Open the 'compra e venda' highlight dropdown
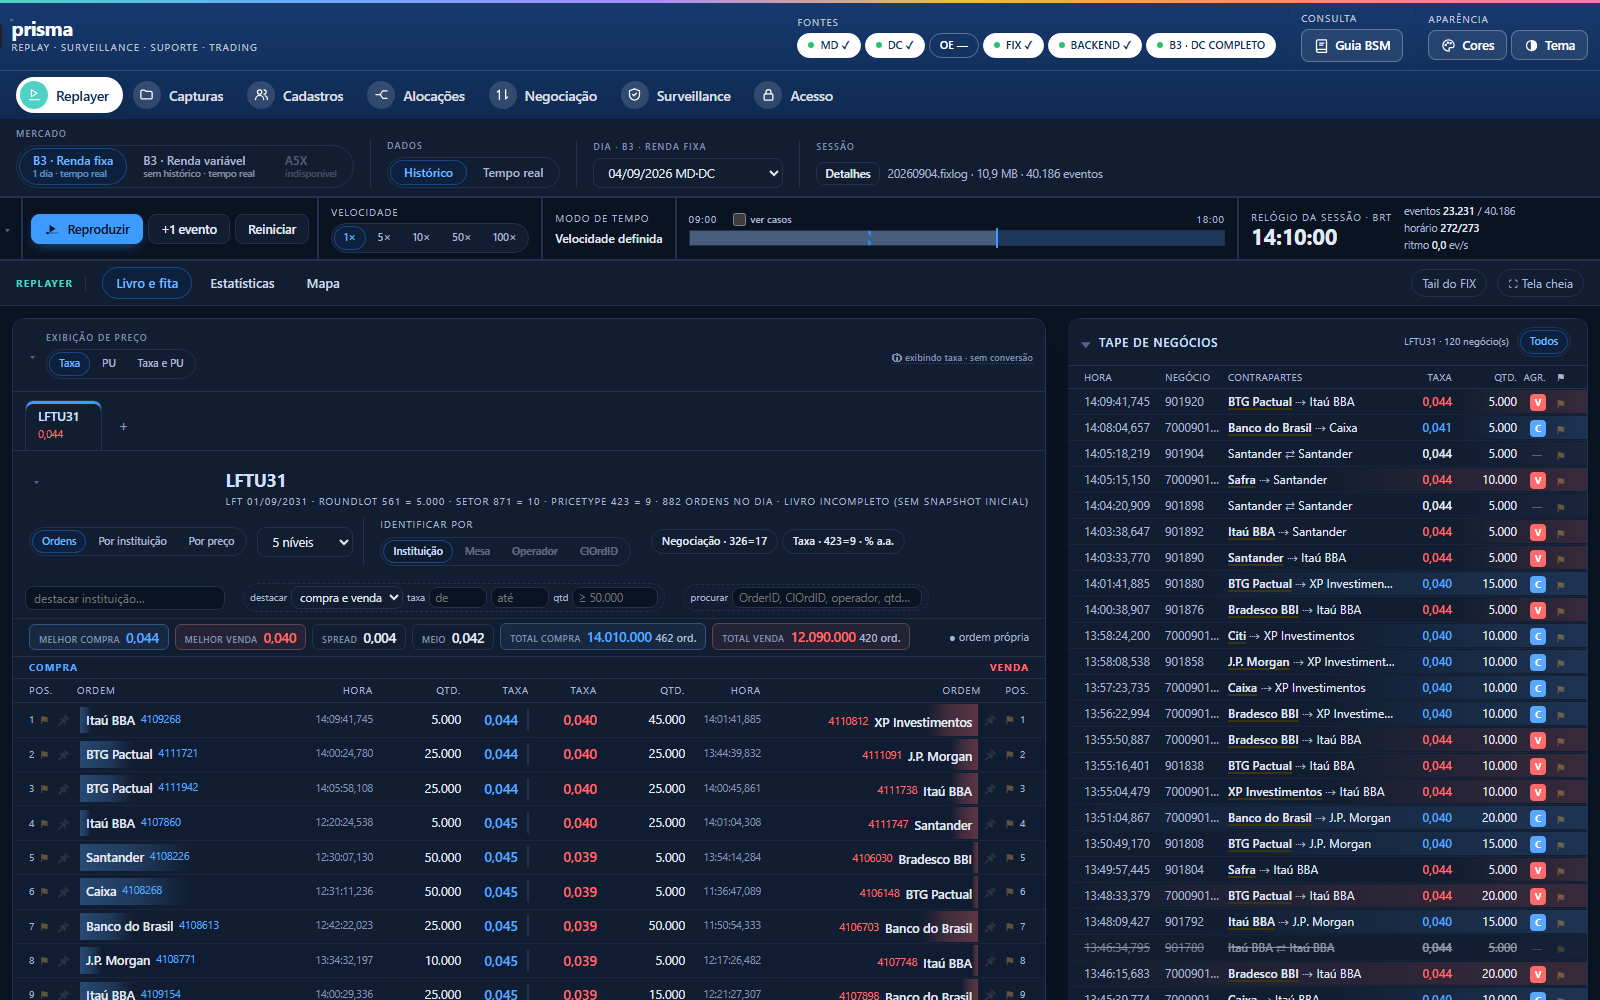This screenshot has width=1600, height=1000. click(347, 598)
